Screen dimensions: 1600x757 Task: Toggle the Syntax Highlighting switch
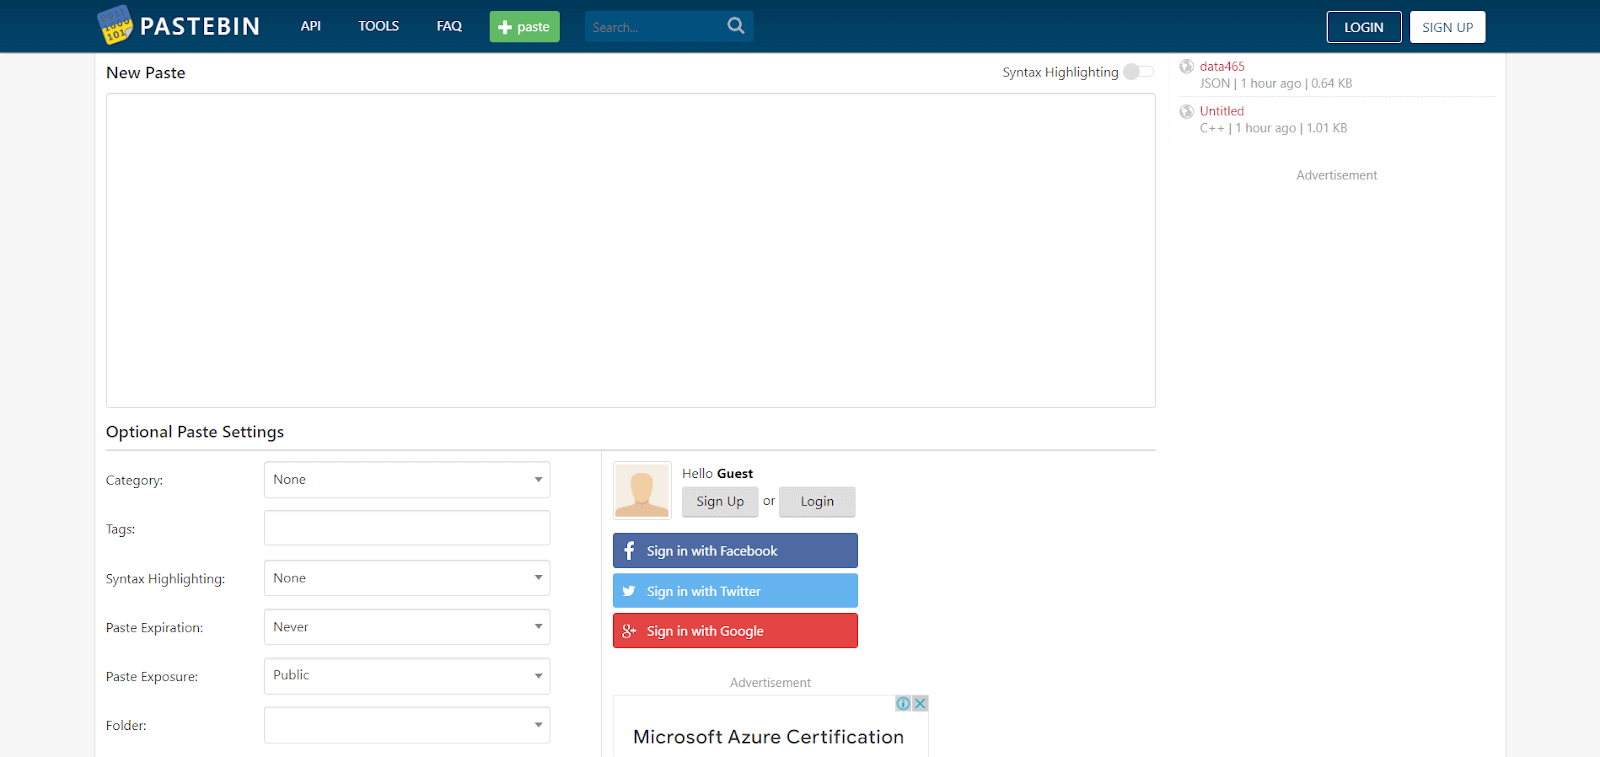1138,72
